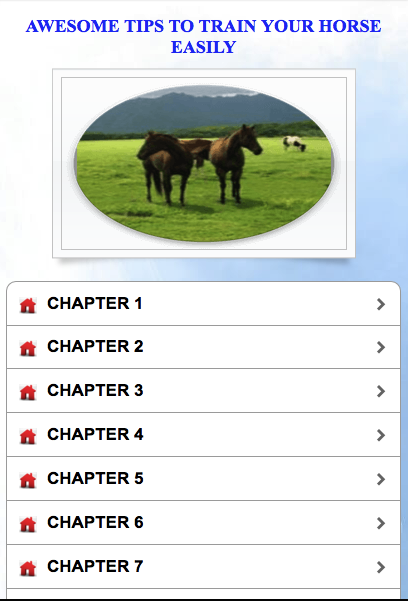
Task: Click the chevron arrow on Chapter 6 row
Action: point(380,523)
